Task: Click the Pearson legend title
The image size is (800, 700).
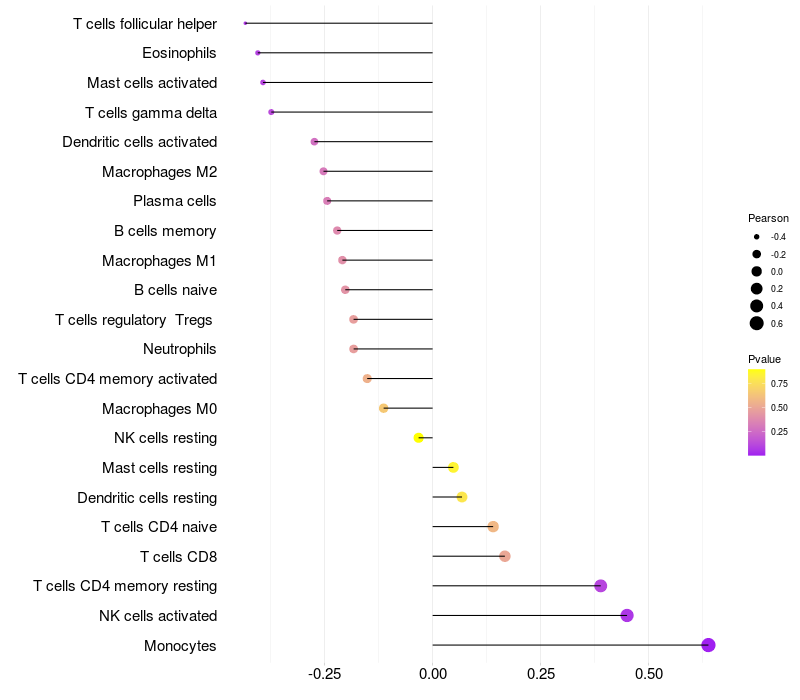Action: (x=768, y=218)
